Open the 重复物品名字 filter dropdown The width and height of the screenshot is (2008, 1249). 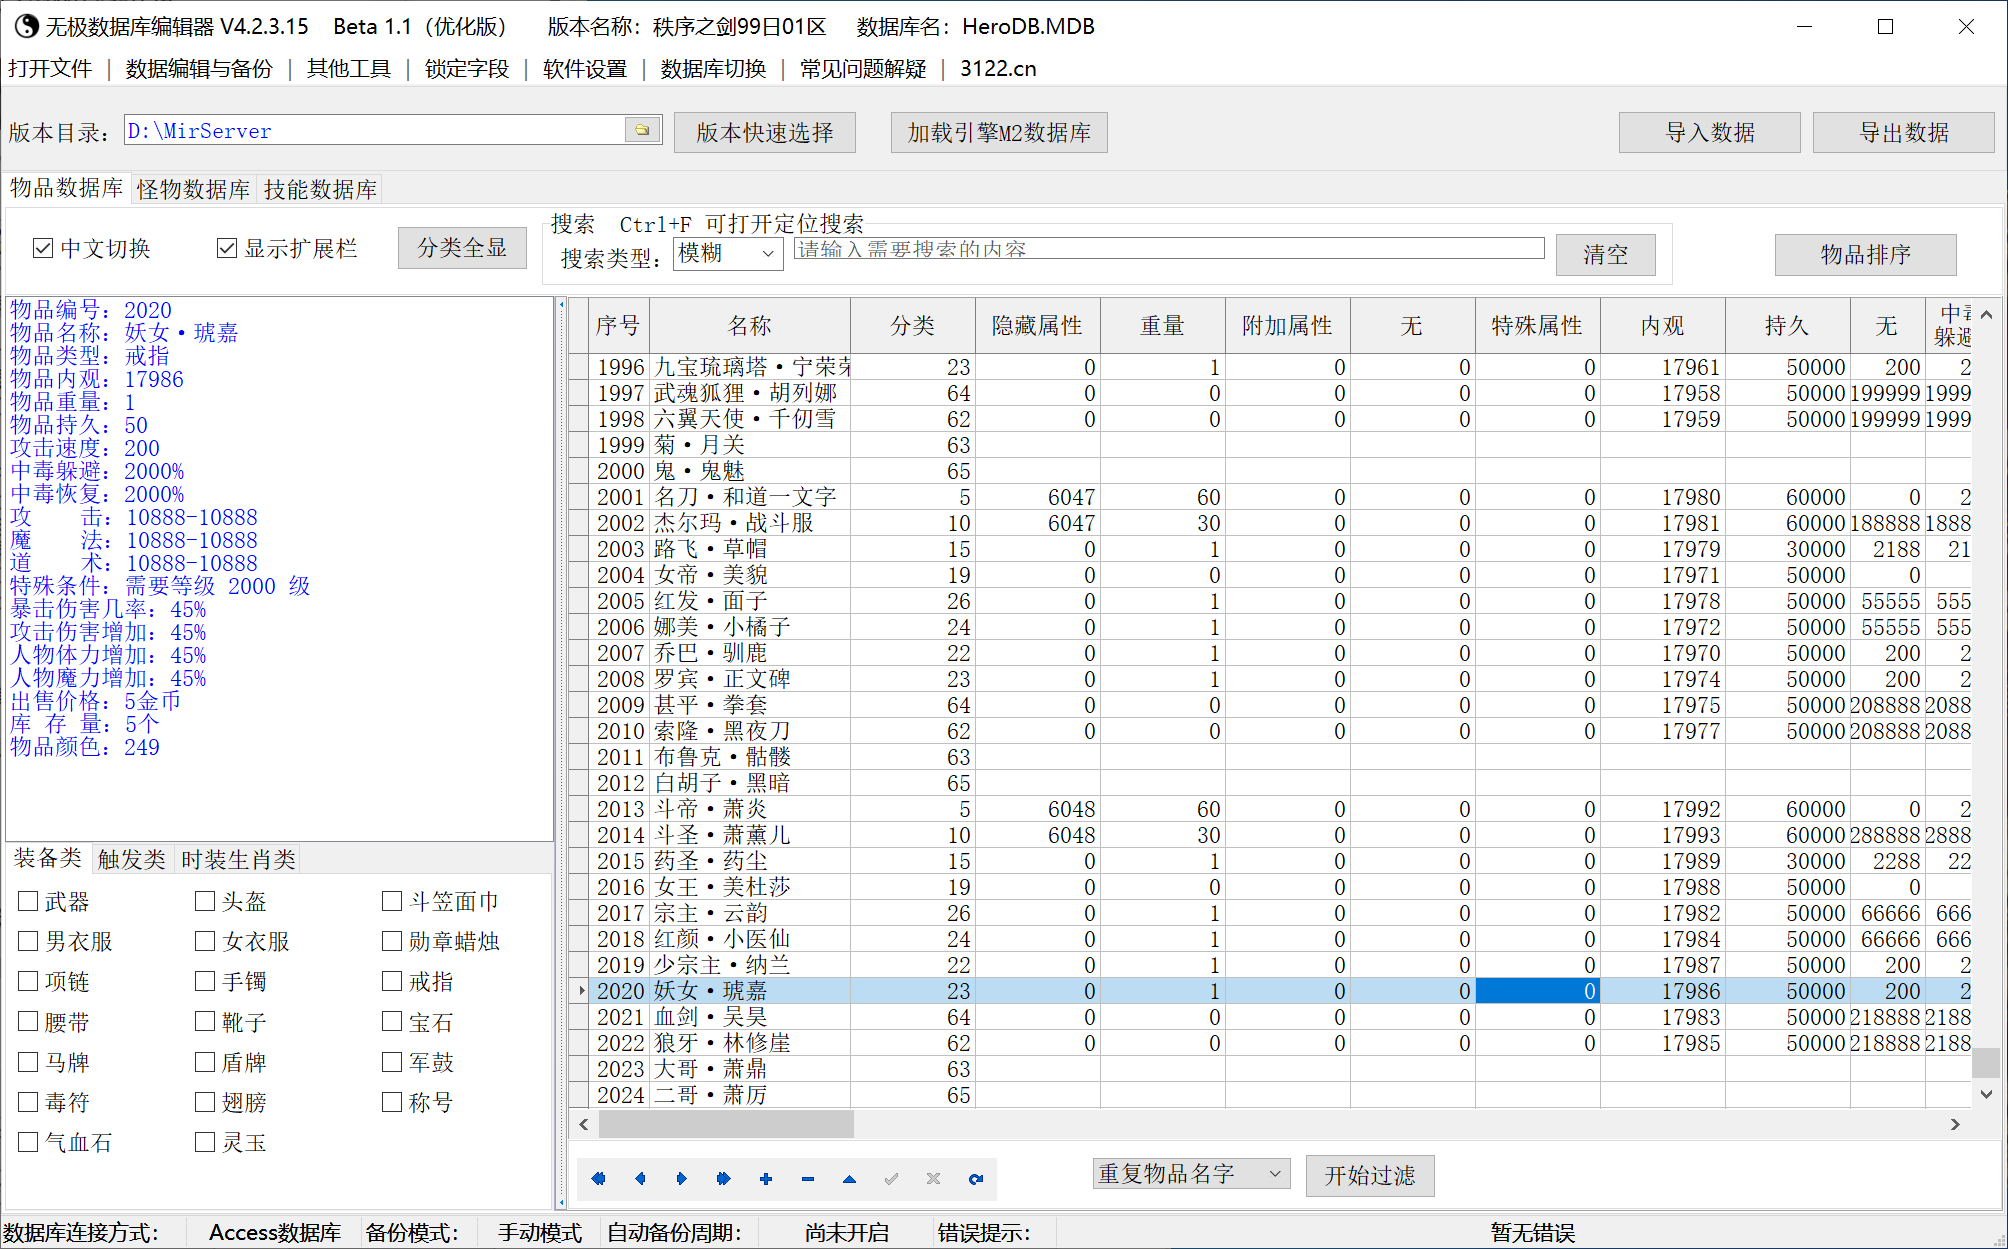[x=1191, y=1174]
